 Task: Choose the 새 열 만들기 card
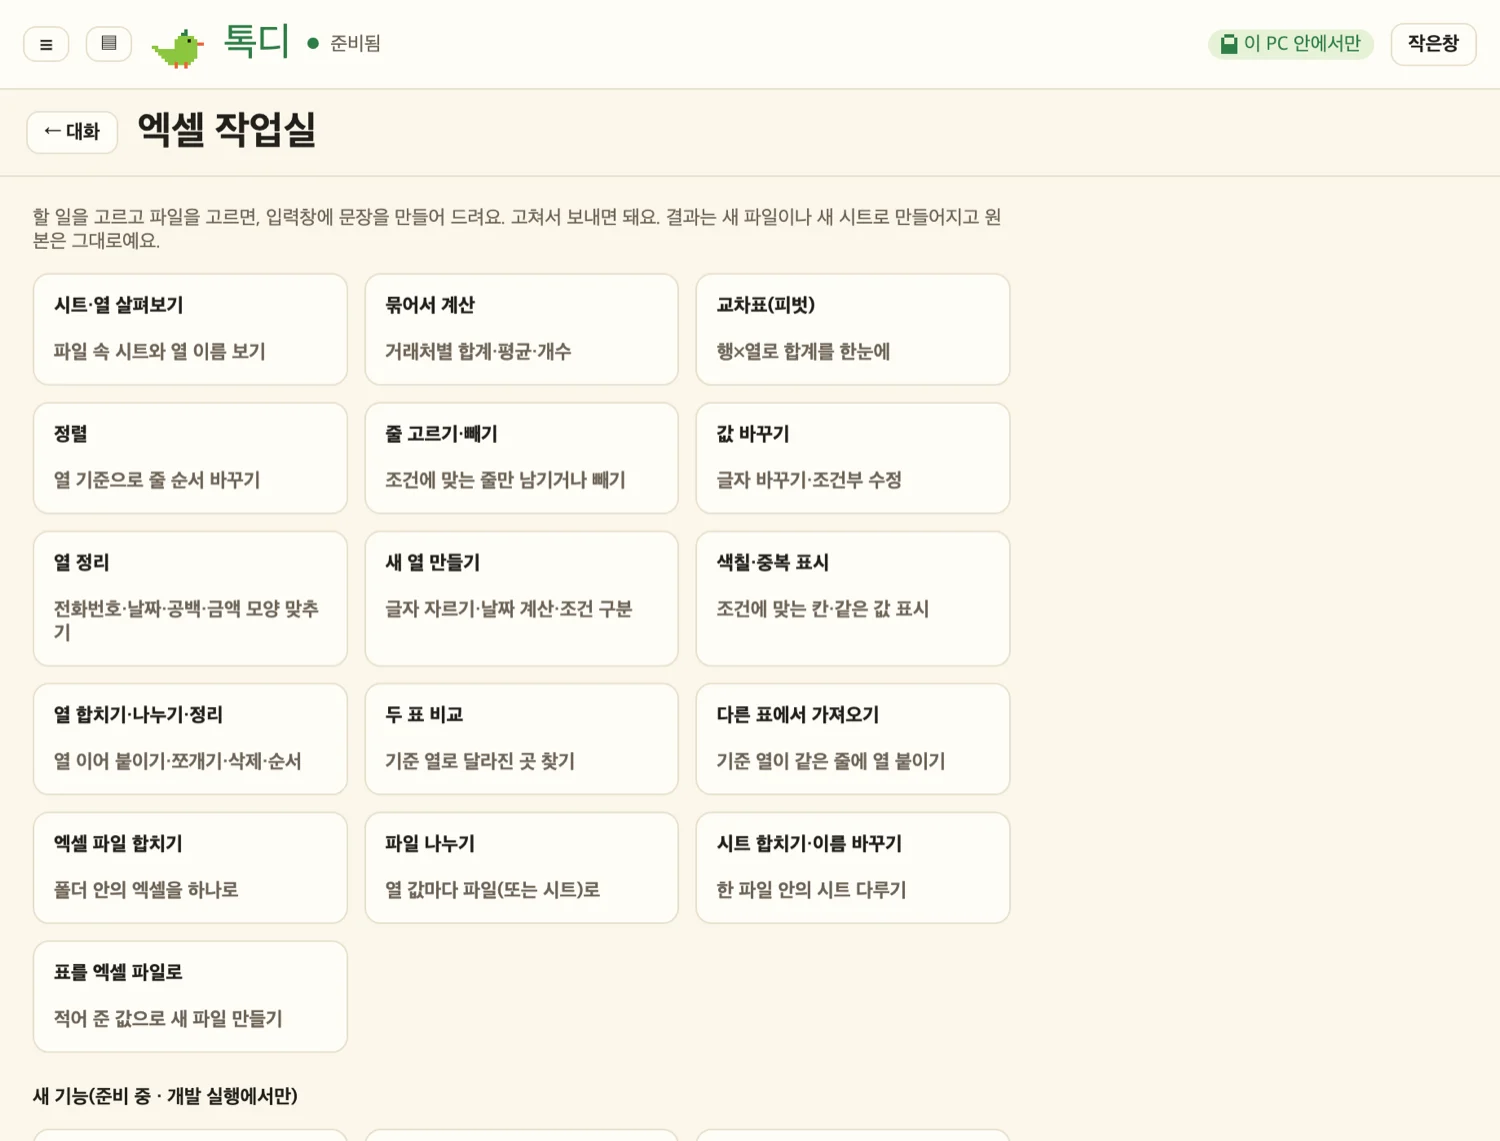pos(521,598)
